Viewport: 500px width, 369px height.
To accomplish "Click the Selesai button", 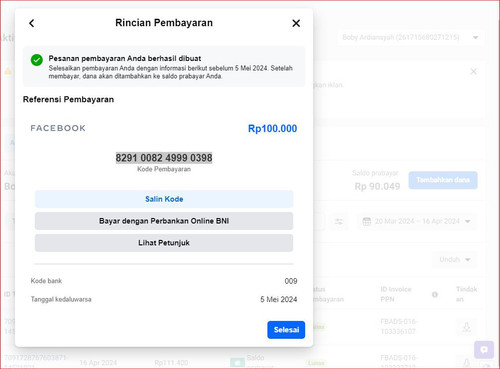I will (x=286, y=330).
